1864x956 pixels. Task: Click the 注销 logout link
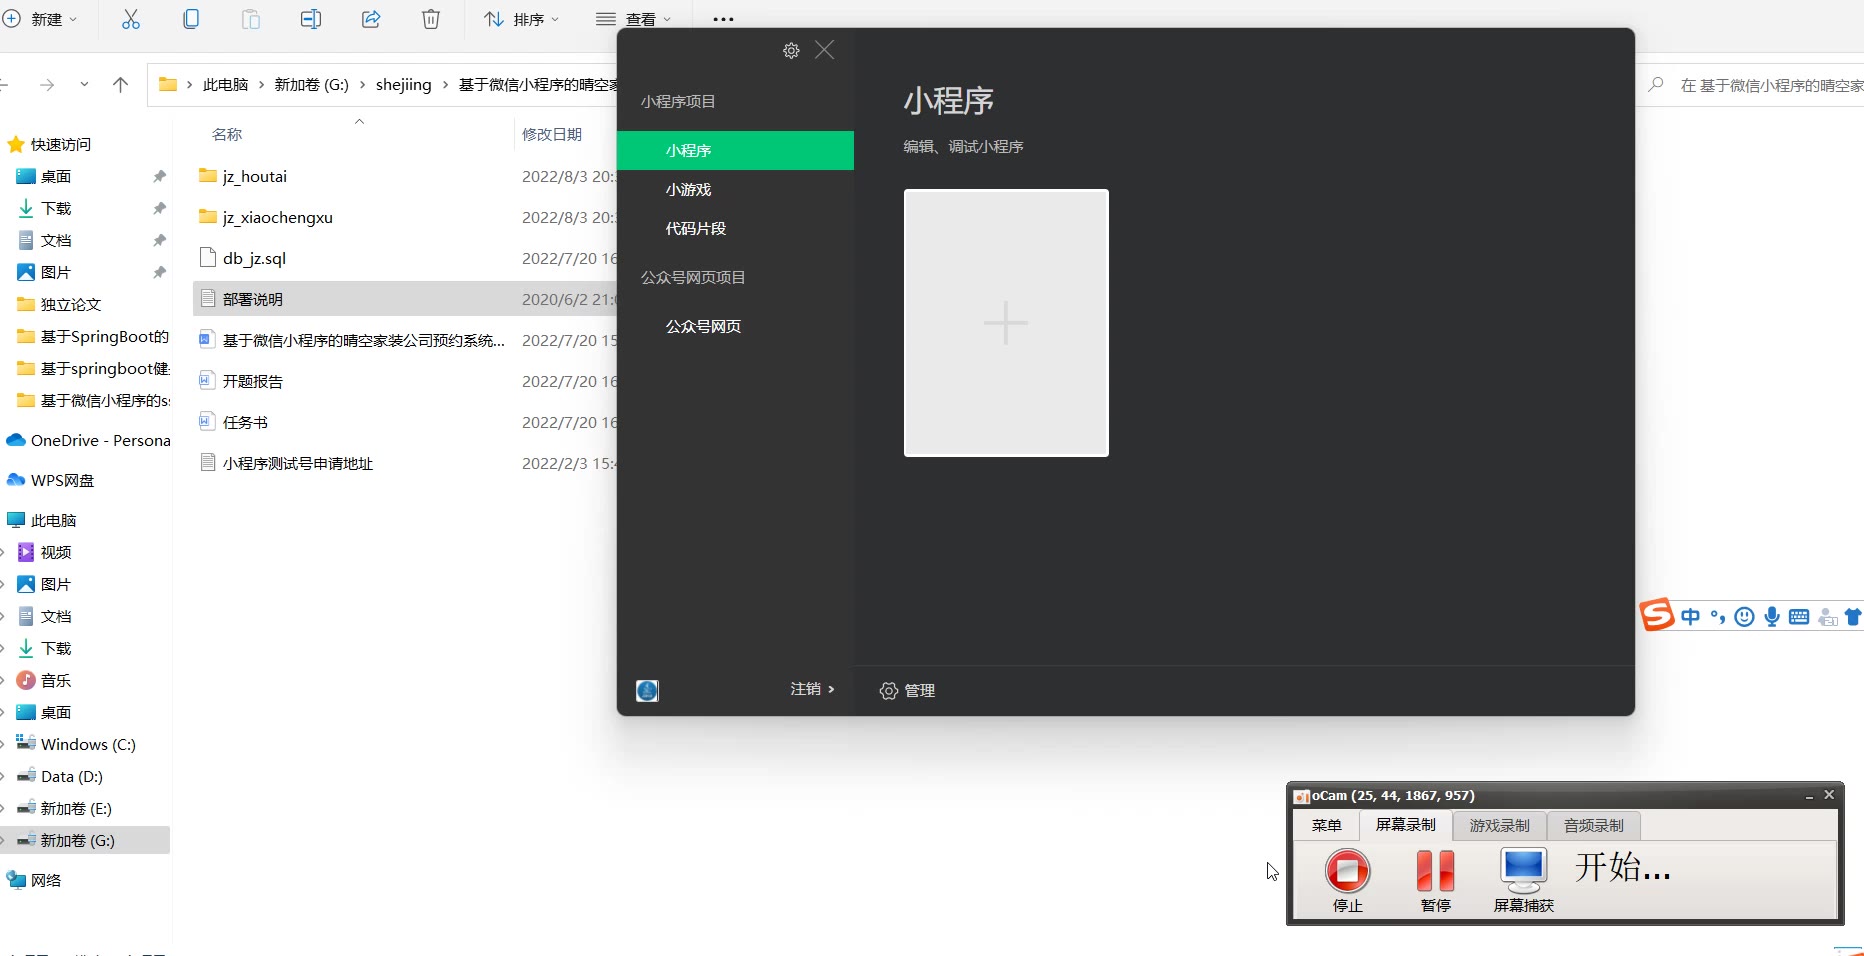click(812, 689)
